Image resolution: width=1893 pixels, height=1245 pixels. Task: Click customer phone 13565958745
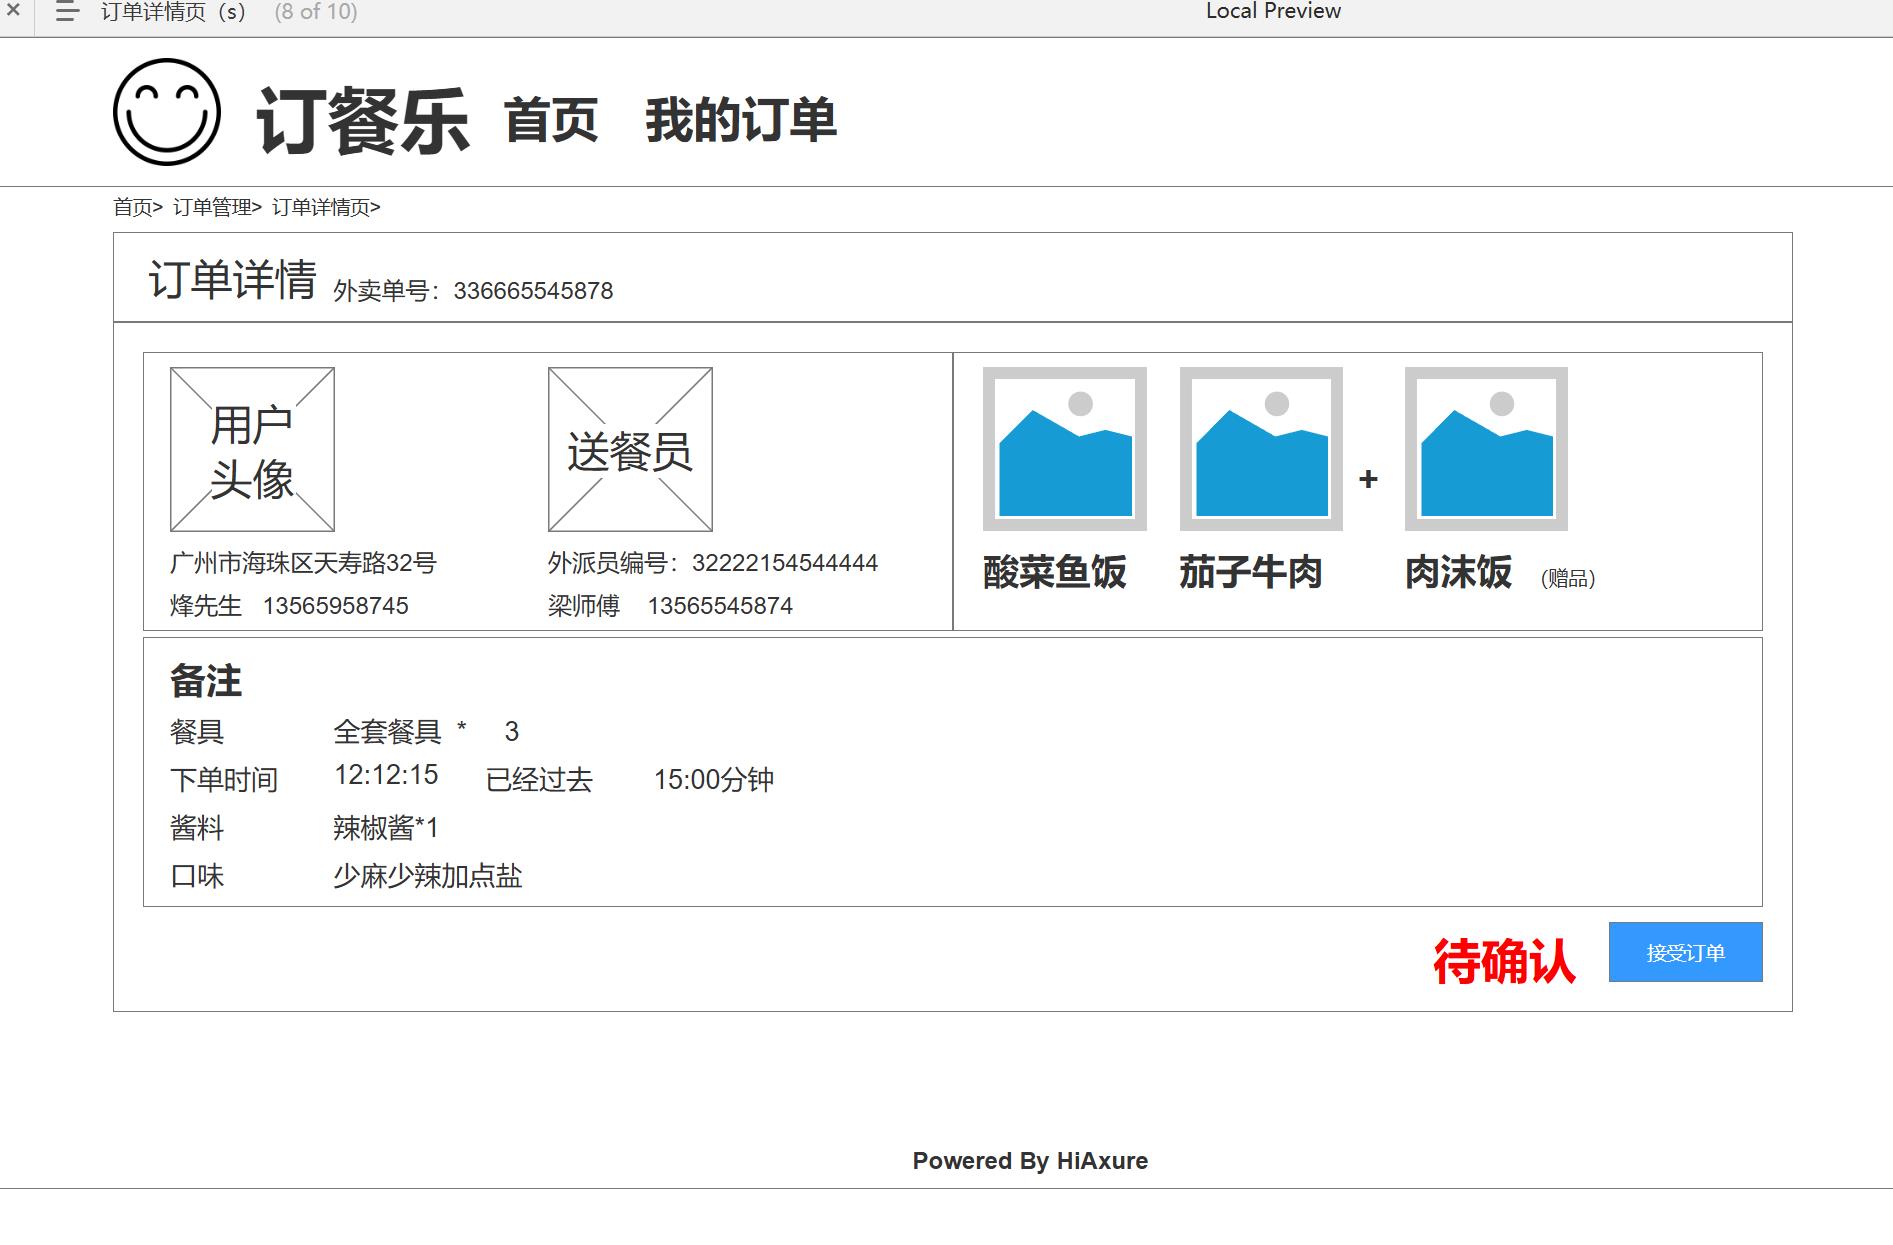coord(336,606)
